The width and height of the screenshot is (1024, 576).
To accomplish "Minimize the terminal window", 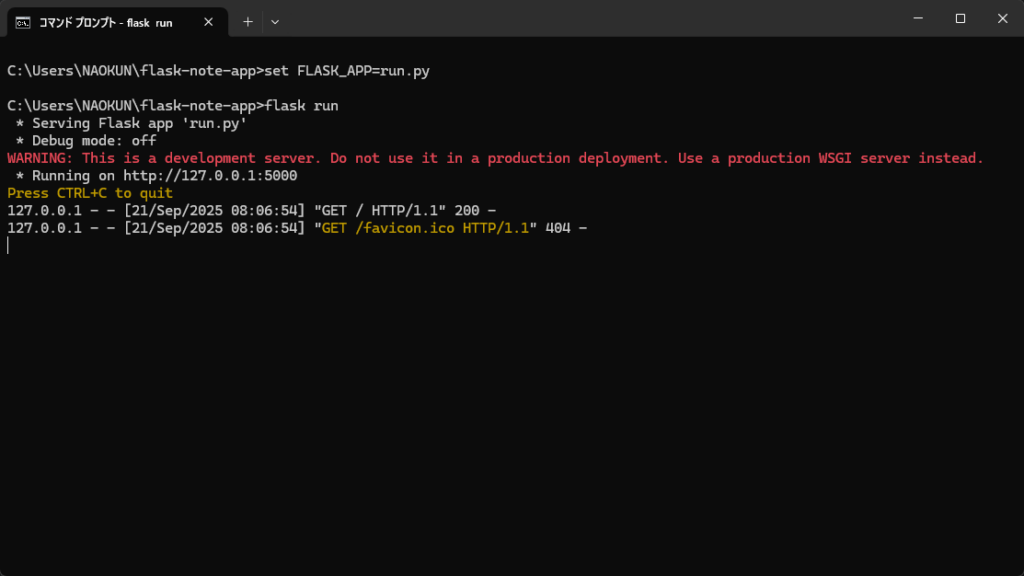I will (918, 18).
